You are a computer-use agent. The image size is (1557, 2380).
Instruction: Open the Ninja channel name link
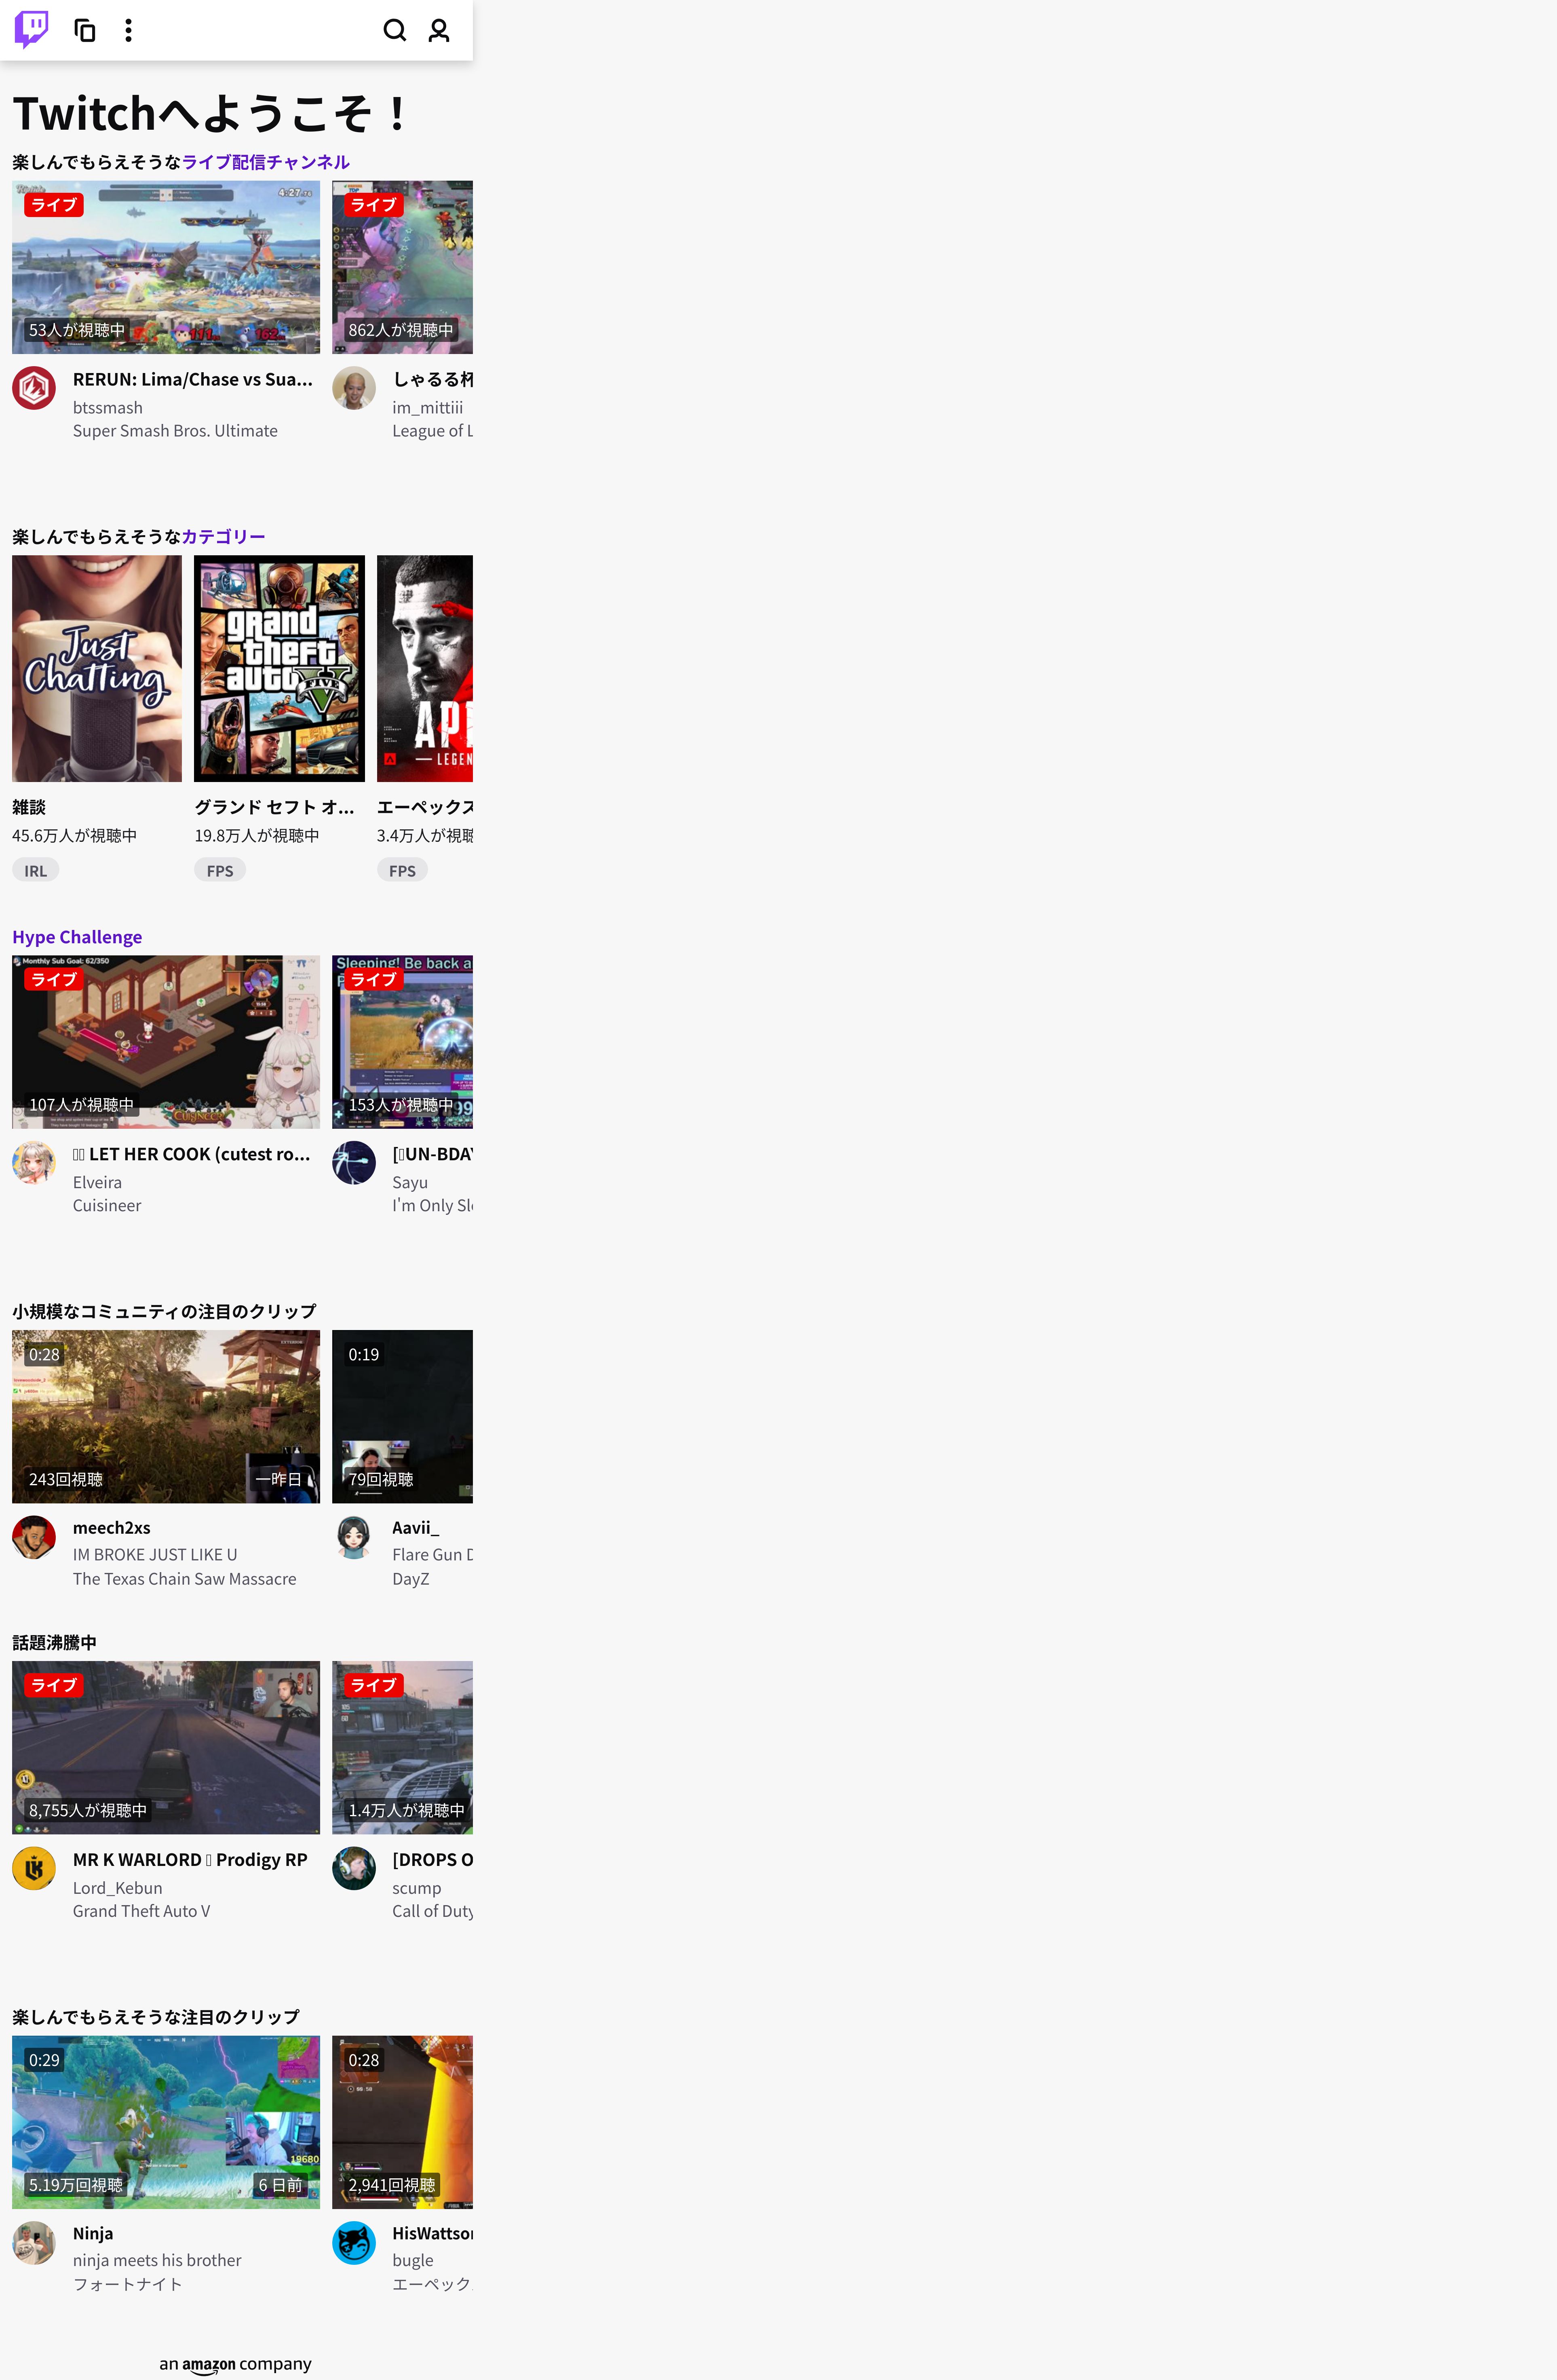93,2233
